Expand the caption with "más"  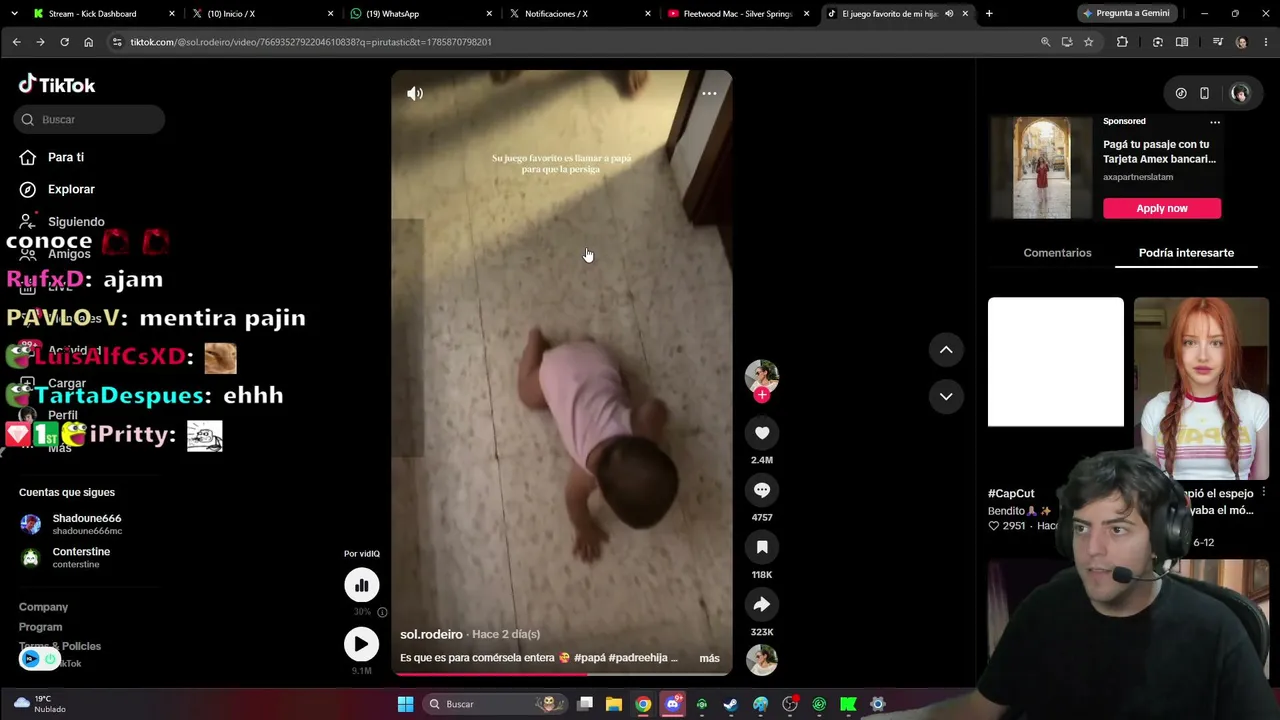(709, 658)
